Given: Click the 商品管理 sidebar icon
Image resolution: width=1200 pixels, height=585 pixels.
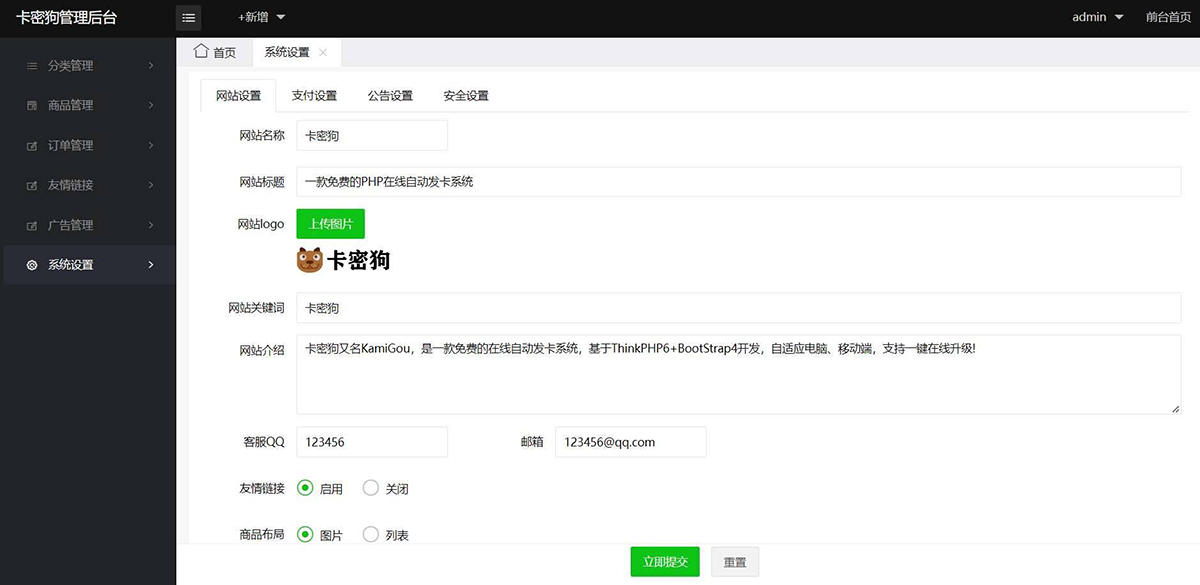Looking at the screenshot, I should tap(31, 105).
